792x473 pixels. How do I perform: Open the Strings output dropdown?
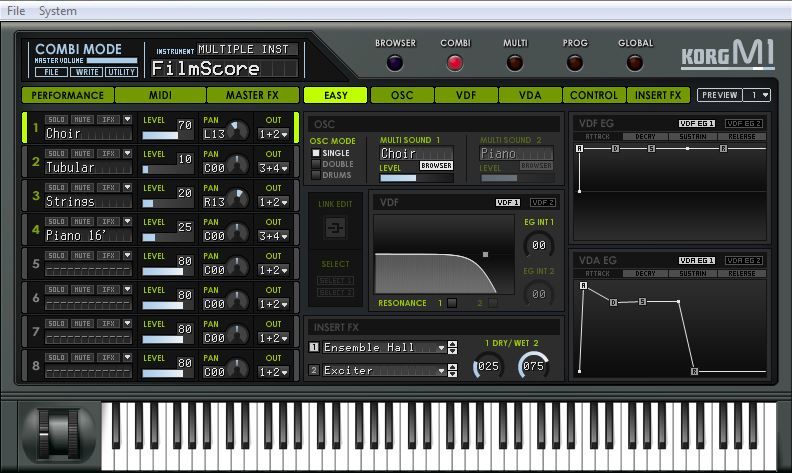tap(273, 202)
